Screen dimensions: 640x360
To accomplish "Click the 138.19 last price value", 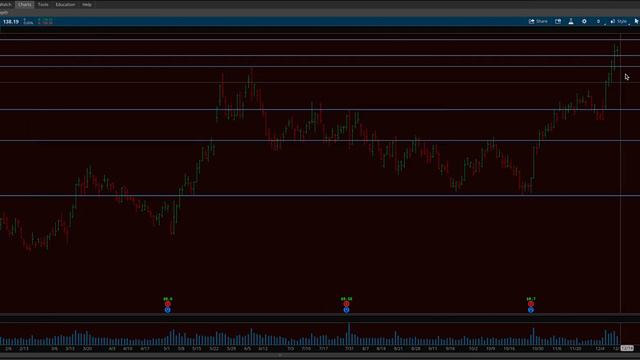I will click(11, 22).
